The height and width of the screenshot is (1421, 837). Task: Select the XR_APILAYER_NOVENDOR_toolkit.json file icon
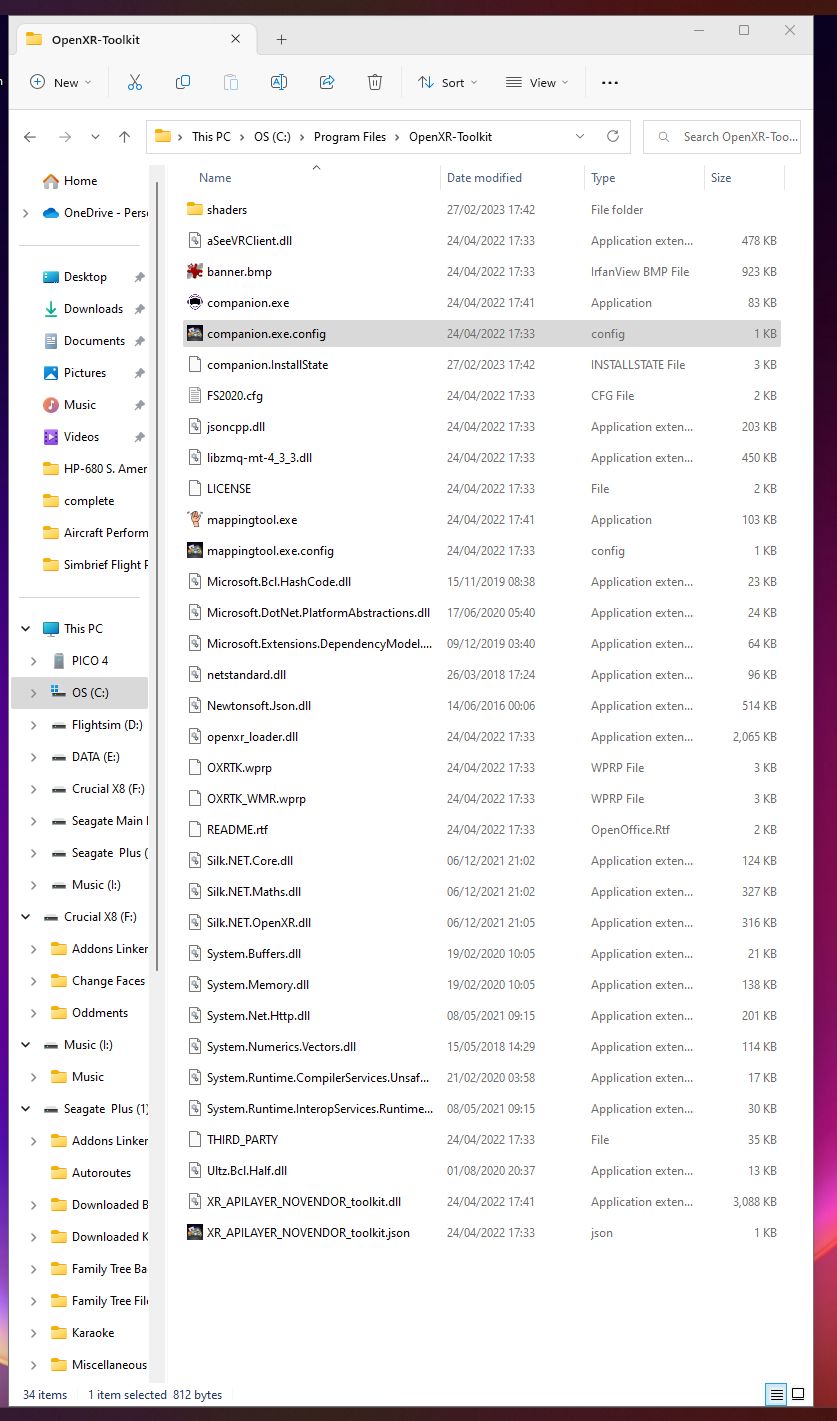[x=195, y=1232]
